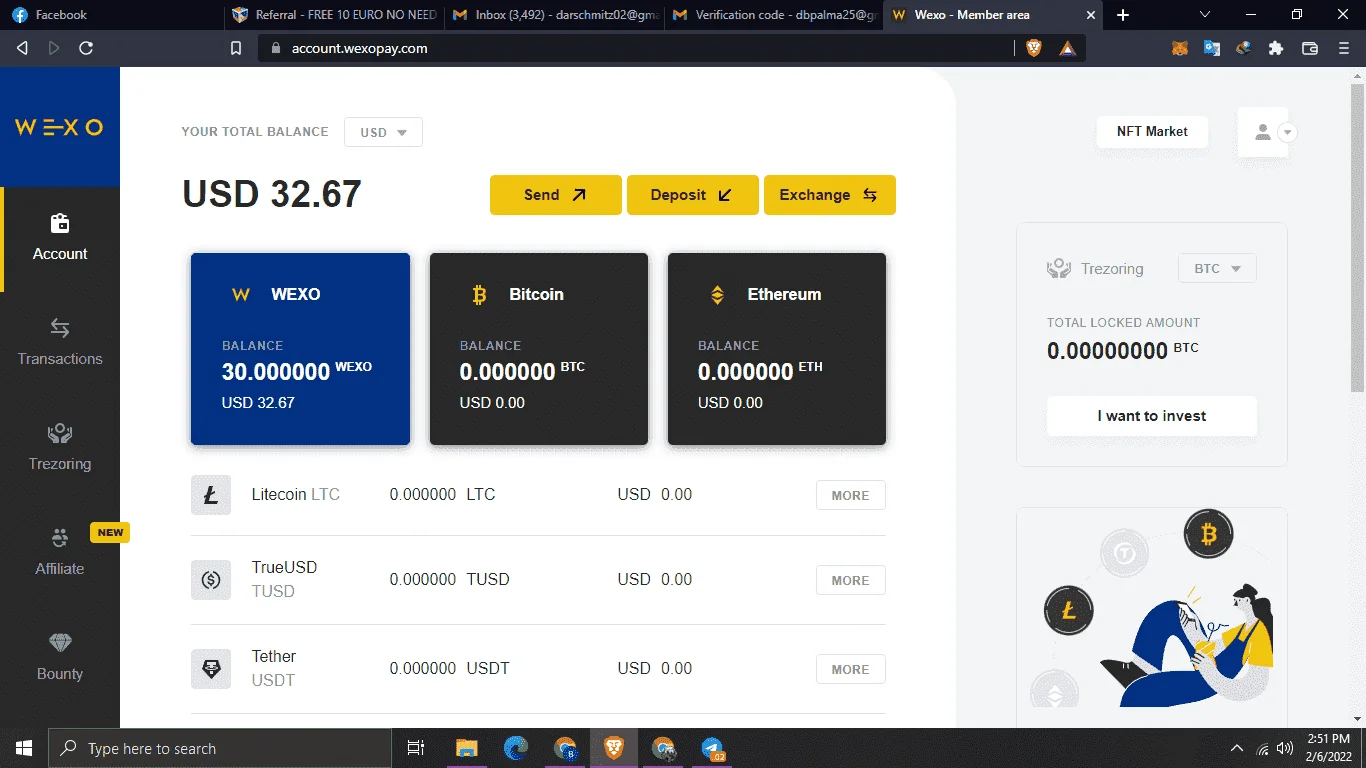The width and height of the screenshot is (1366, 768).
Task: Click the address bar URL account.wexopay.com
Action: click(x=360, y=48)
